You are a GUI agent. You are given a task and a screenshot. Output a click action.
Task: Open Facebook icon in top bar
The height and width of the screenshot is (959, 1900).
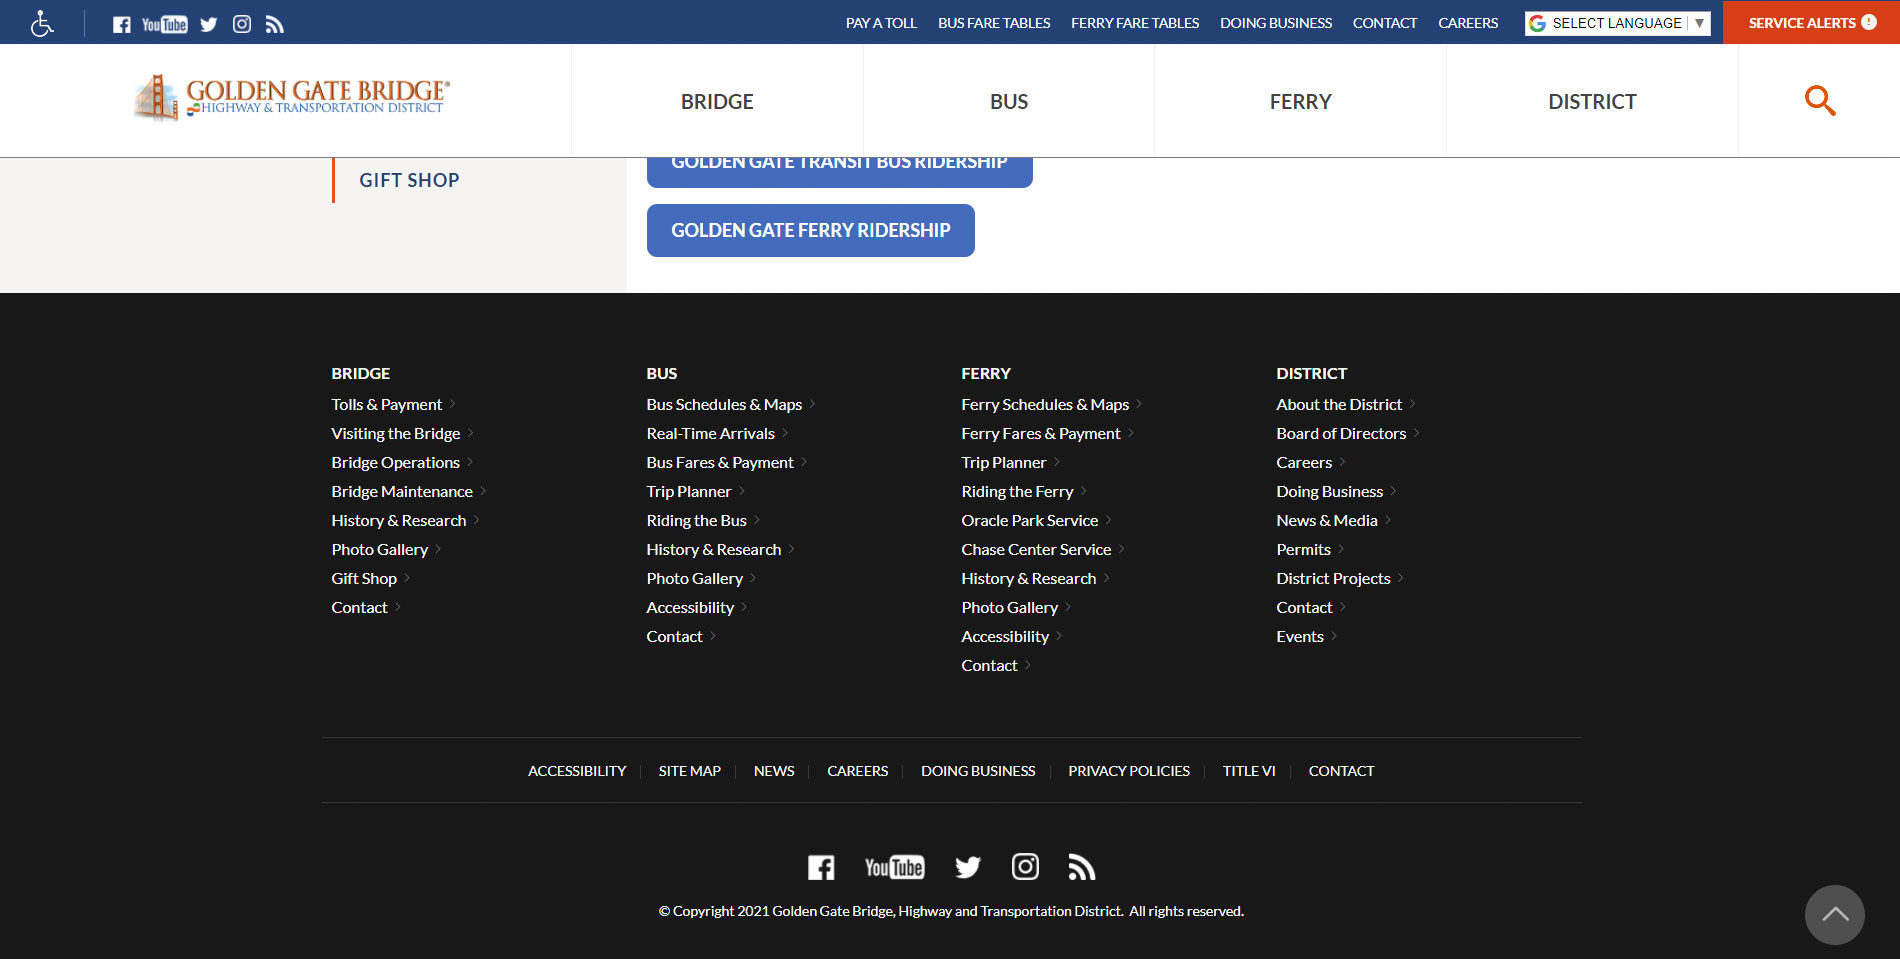(x=122, y=24)
